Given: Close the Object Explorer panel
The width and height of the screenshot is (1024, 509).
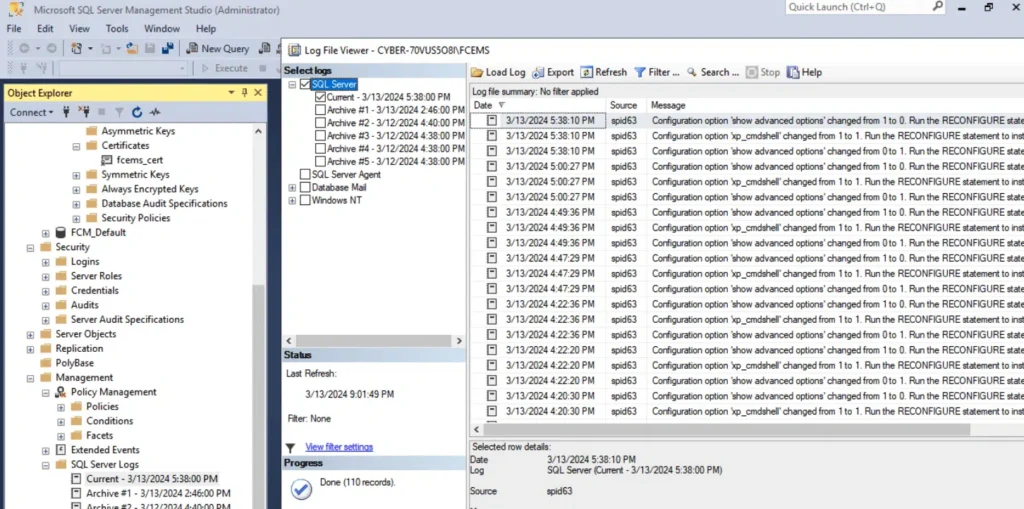Looking at the screenshot, I should pos(258,93).
